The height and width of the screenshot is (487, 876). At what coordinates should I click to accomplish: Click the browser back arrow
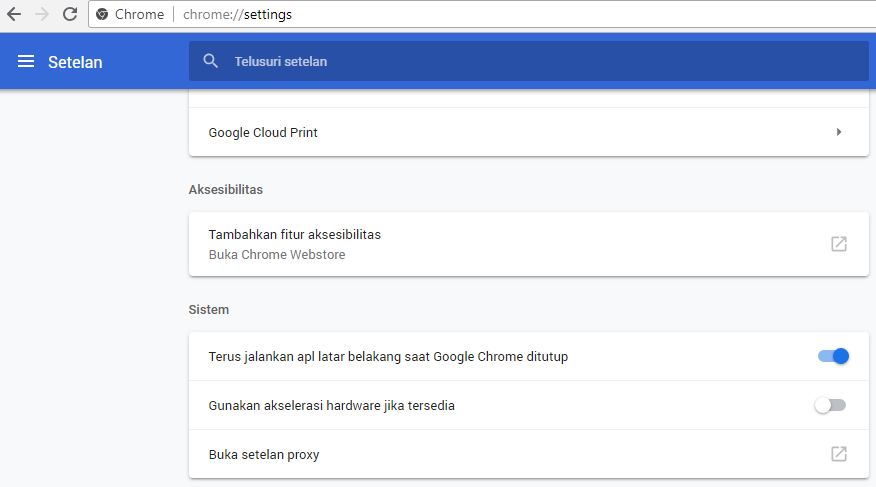[14, 15]
